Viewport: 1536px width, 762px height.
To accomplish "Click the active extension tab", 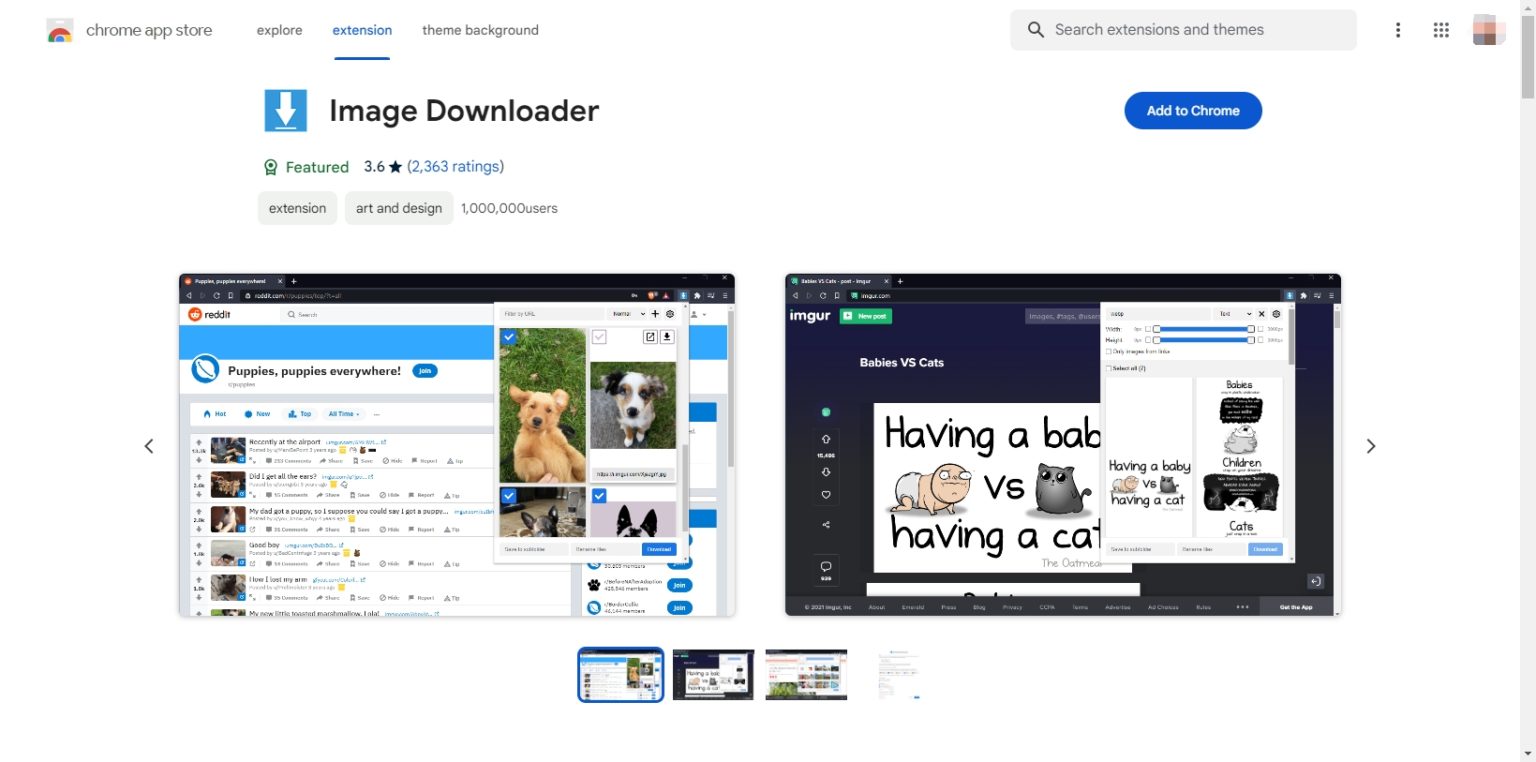I will click(362, 30).
